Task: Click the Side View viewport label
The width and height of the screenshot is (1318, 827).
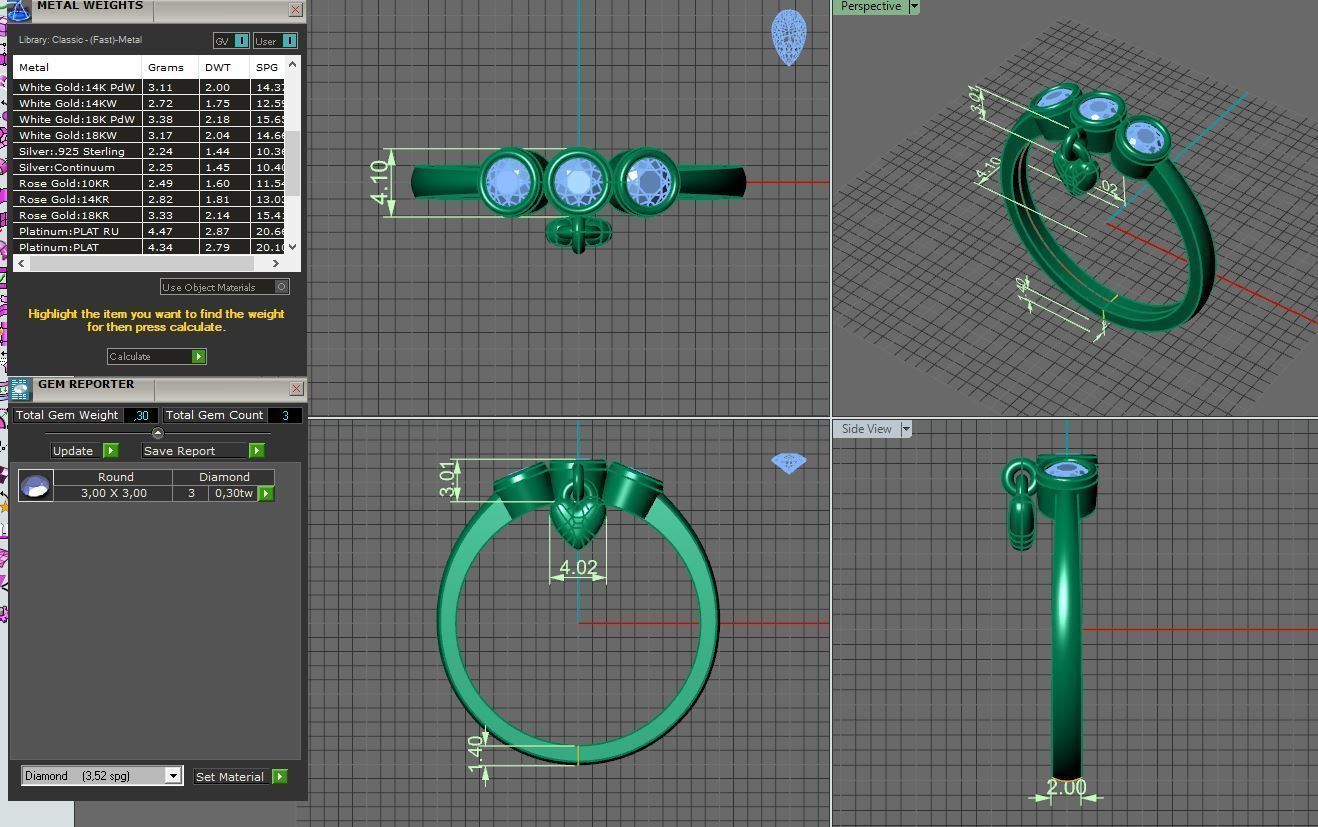Action: click(x=866, y=429)
